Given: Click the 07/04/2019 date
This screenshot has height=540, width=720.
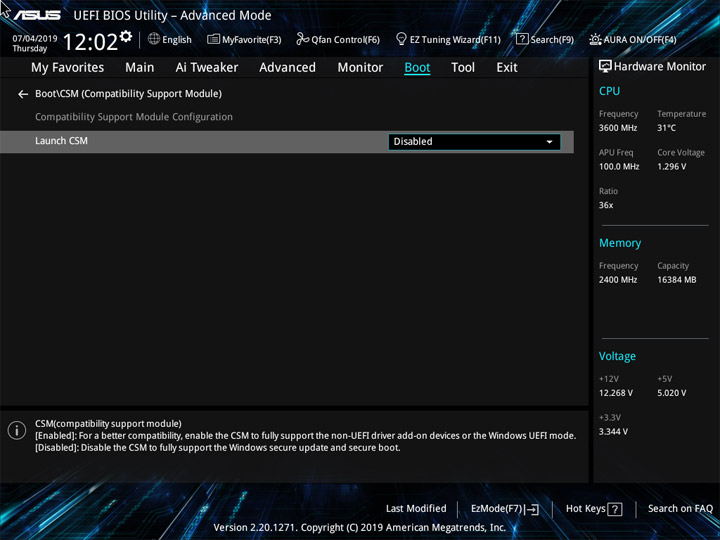Looking at the screenshot, I should click(x=35, y=39).
